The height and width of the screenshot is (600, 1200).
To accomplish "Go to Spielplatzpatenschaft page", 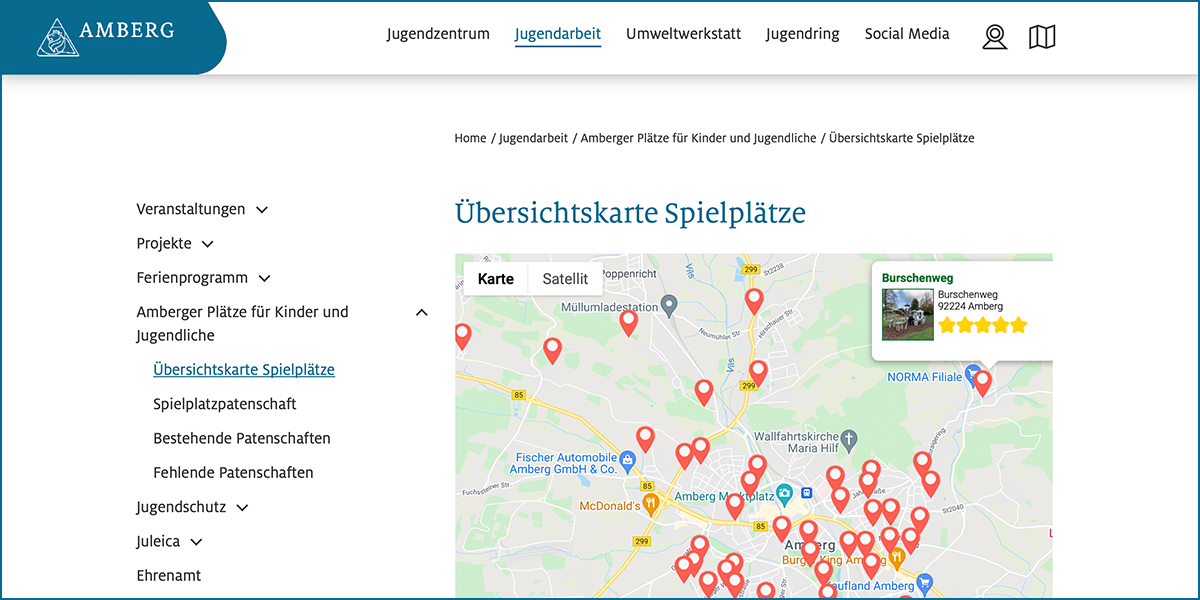I will [x=225, y=404].
